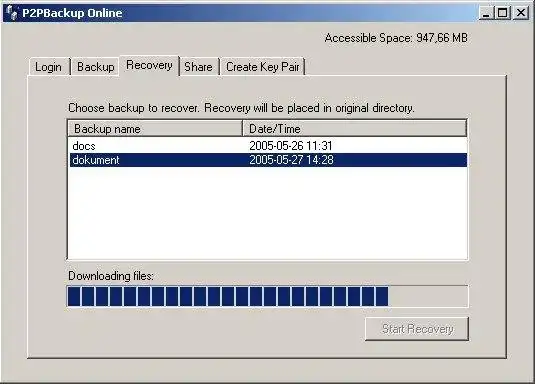Minimize the P2PBackup Online window
Image resolution: width=535 pixels, height=384 pixels.
[x=486, y=13]
